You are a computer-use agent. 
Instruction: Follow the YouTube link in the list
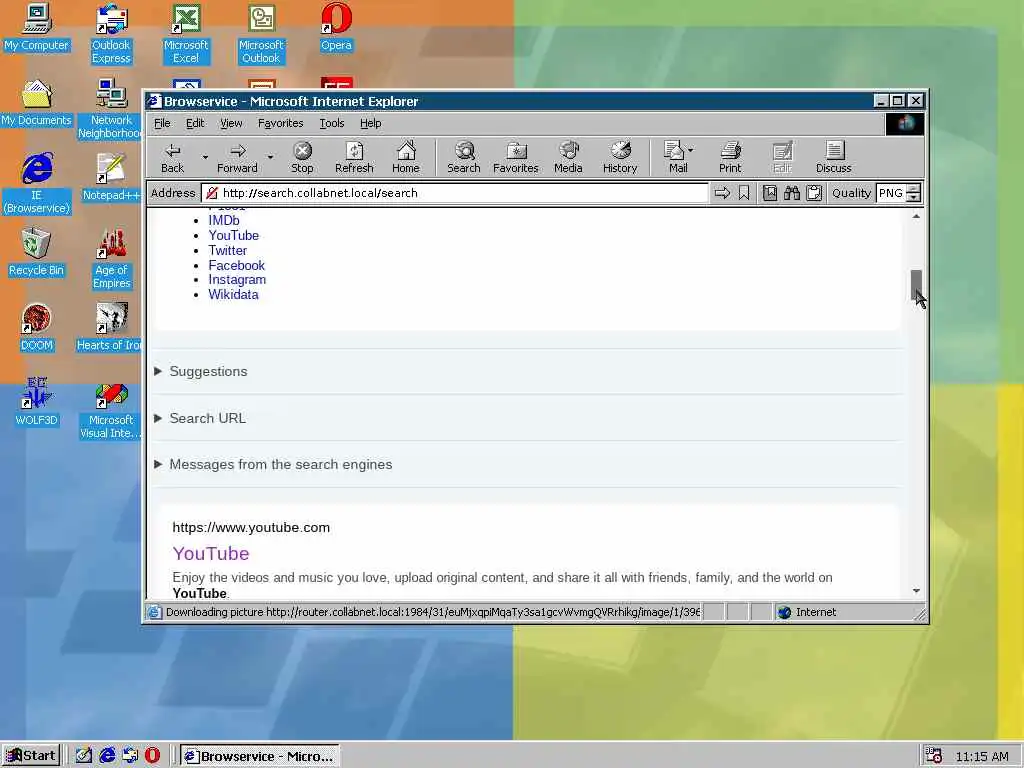click(234, 236)
